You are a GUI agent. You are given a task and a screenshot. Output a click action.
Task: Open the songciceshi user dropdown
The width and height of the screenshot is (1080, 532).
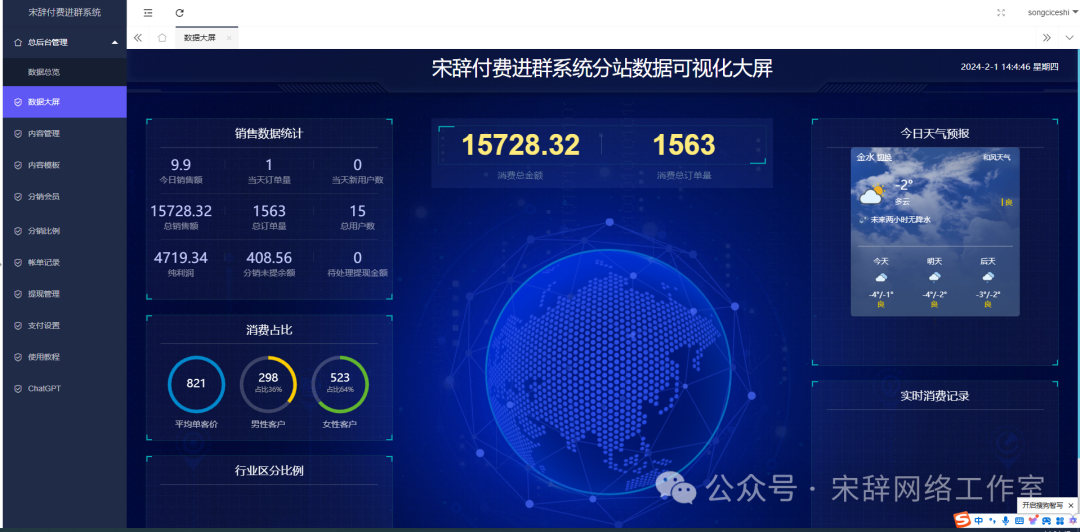(1053, 12)
